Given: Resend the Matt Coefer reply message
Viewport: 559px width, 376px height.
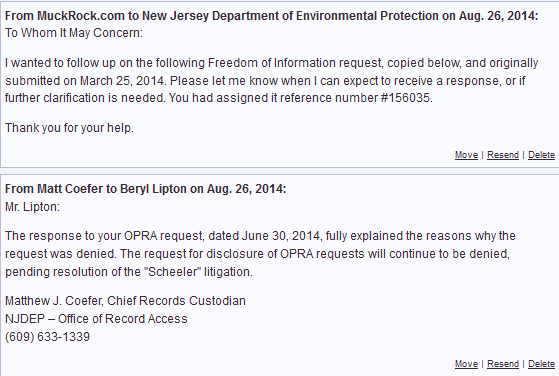Looking at the screenshot, I should [503, 364].
